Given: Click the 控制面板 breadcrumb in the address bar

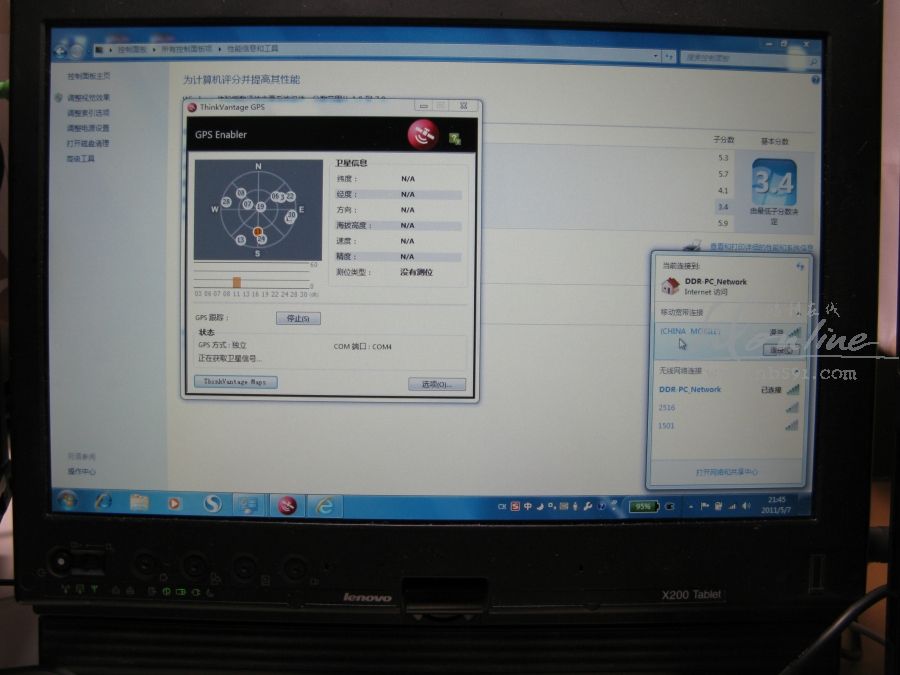Looking at the screenshot, I should pos(132,49).
